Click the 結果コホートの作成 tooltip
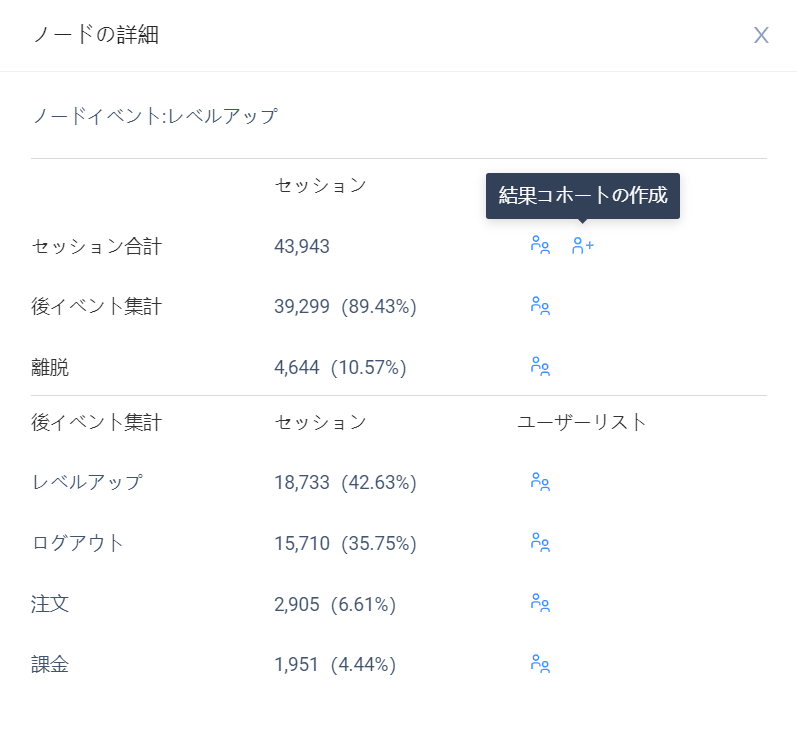This screenshot has width=797, height=752. pos(583,196)
